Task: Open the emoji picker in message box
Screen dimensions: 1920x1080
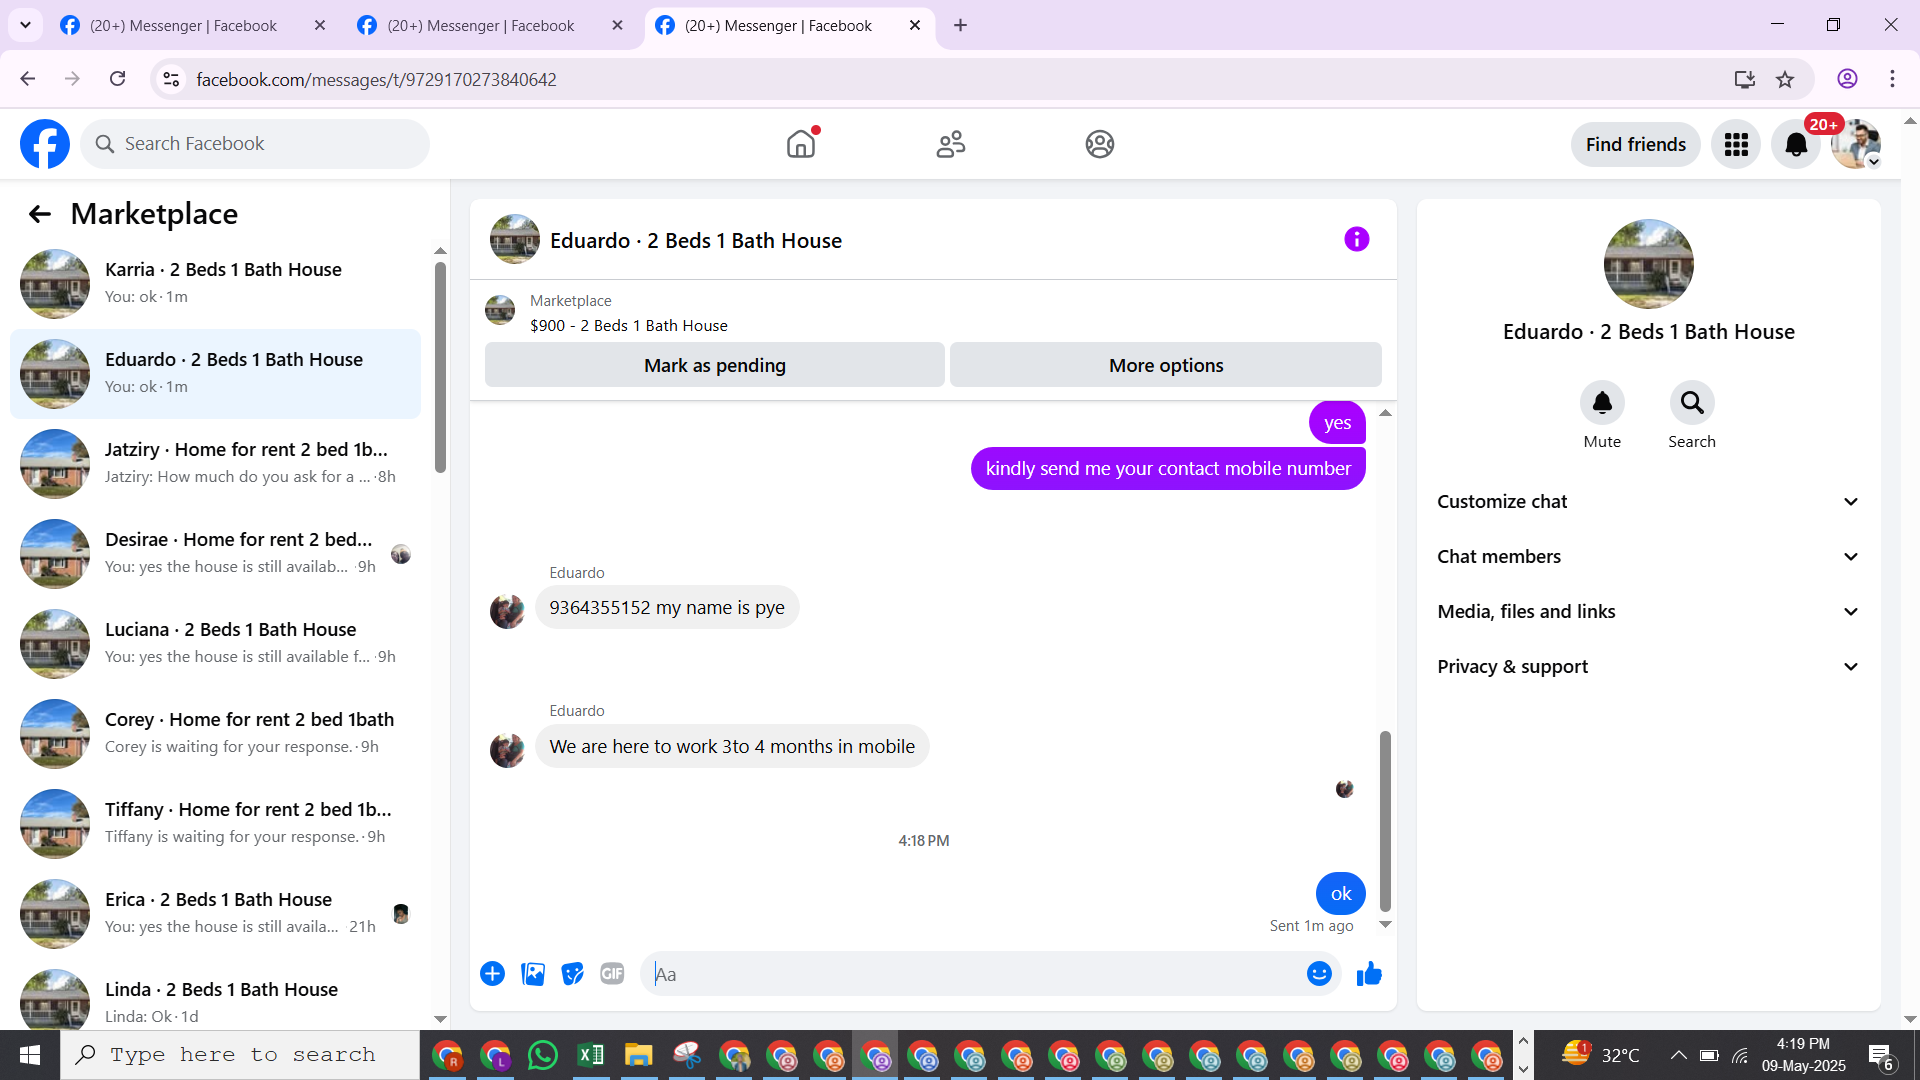Action: (1319, 974)
